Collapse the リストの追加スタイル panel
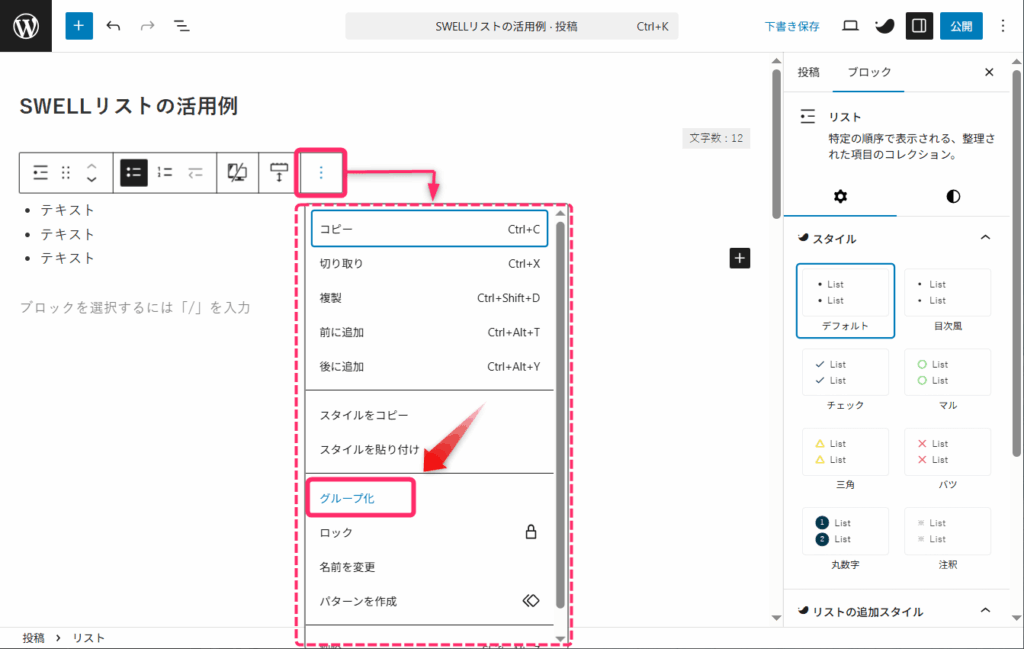 (x=985, y=610)
